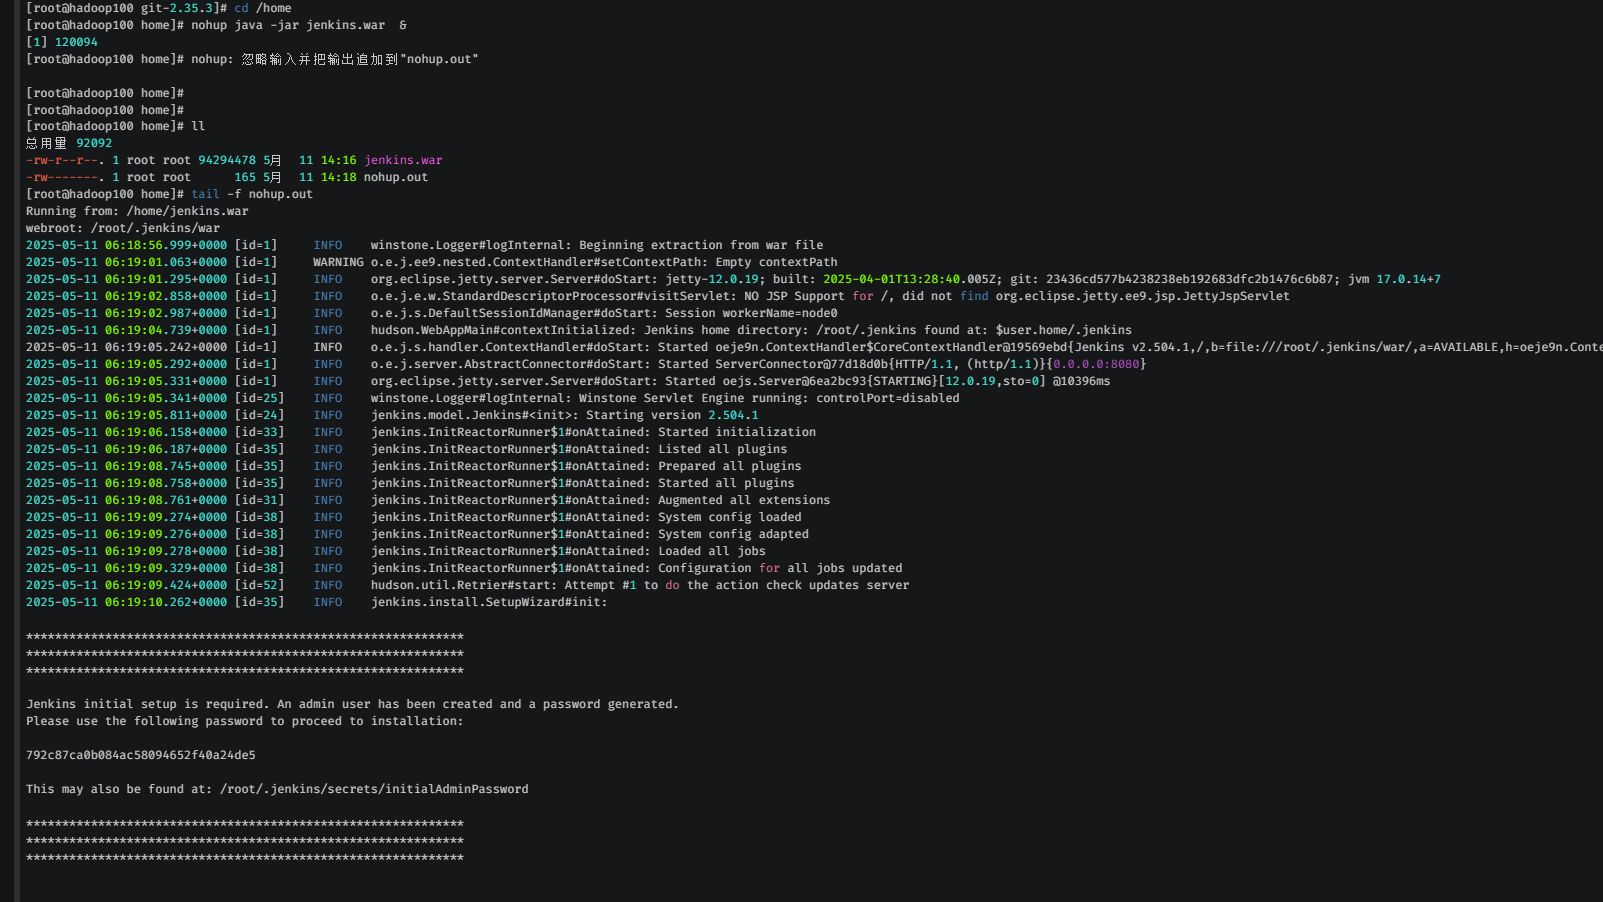Click the jenkins.war filename in the listing
This screenshot has height=902, width=1603.
(x=403, y=160)
